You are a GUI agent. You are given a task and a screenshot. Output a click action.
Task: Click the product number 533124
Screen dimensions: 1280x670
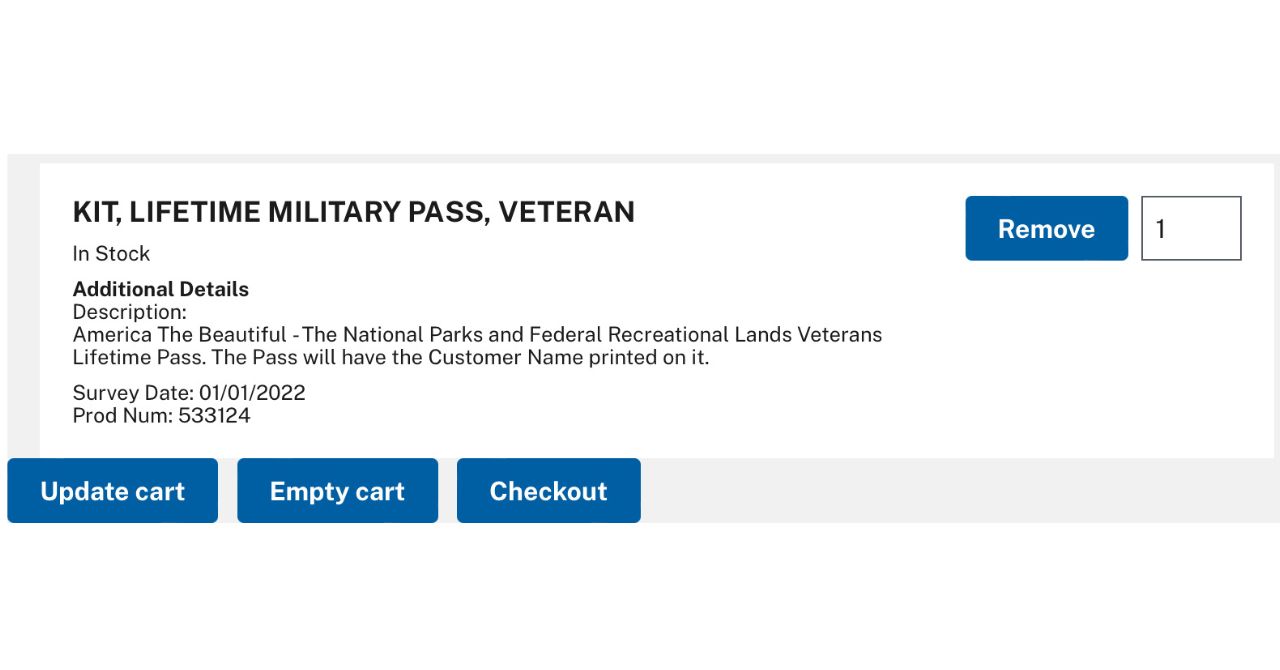point(214,416)
